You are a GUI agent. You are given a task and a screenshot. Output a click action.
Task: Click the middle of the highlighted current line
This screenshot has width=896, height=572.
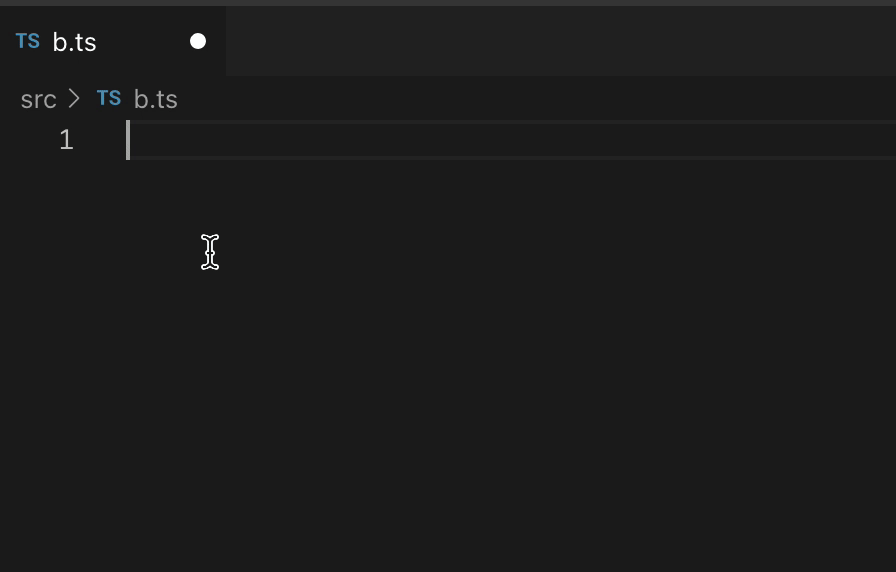[511, 140]
